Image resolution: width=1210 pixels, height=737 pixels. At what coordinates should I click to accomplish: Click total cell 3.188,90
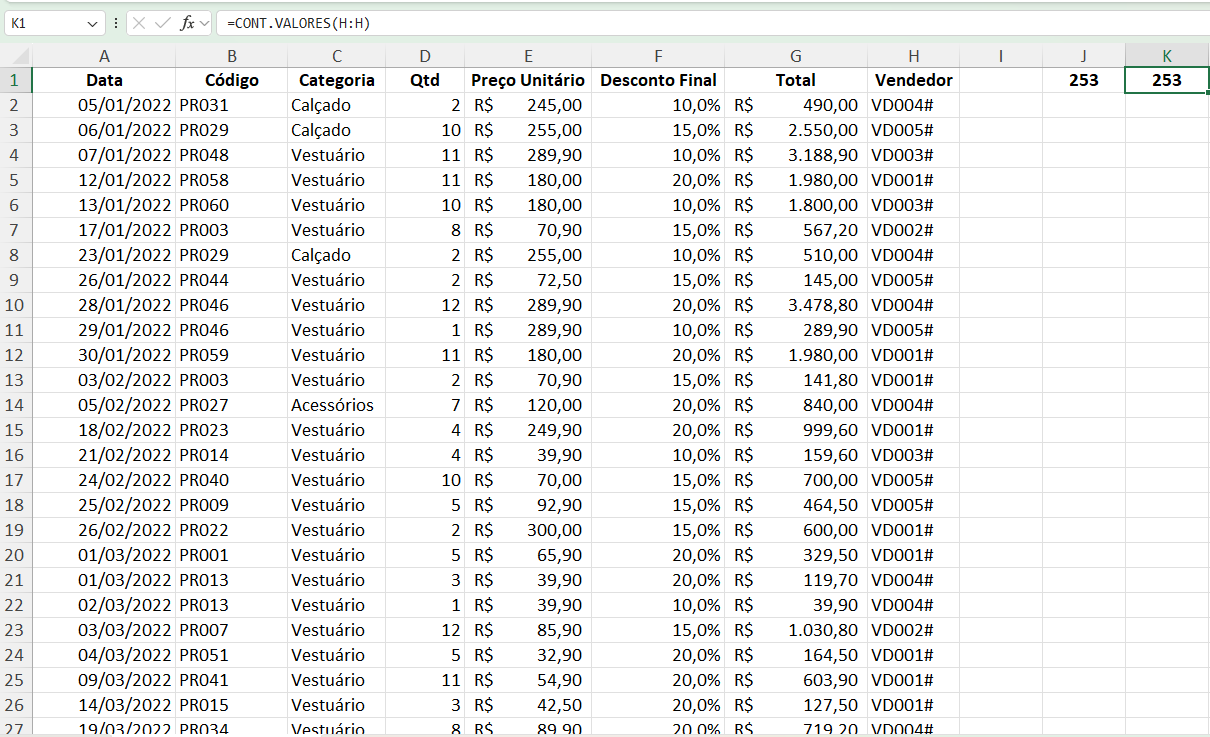[x=795, y=155]
